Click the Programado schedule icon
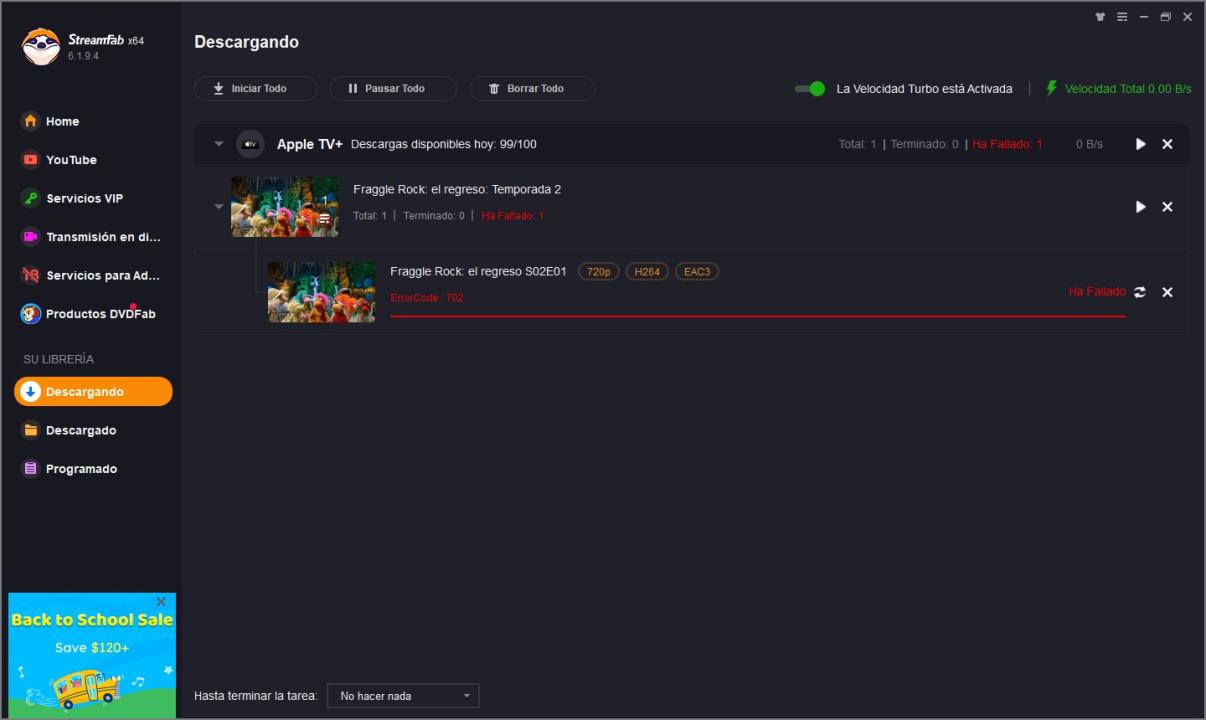Viewport: 1206px width, 720px height. (x=30, y=469)
